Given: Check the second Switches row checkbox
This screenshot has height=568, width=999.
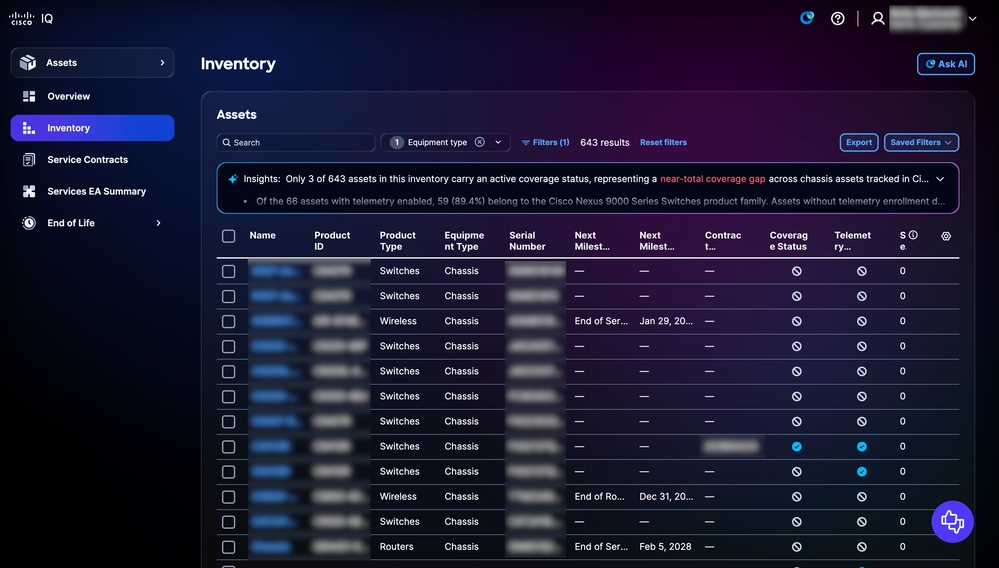Looking at the screenshot, I should (x=229, y=296).
